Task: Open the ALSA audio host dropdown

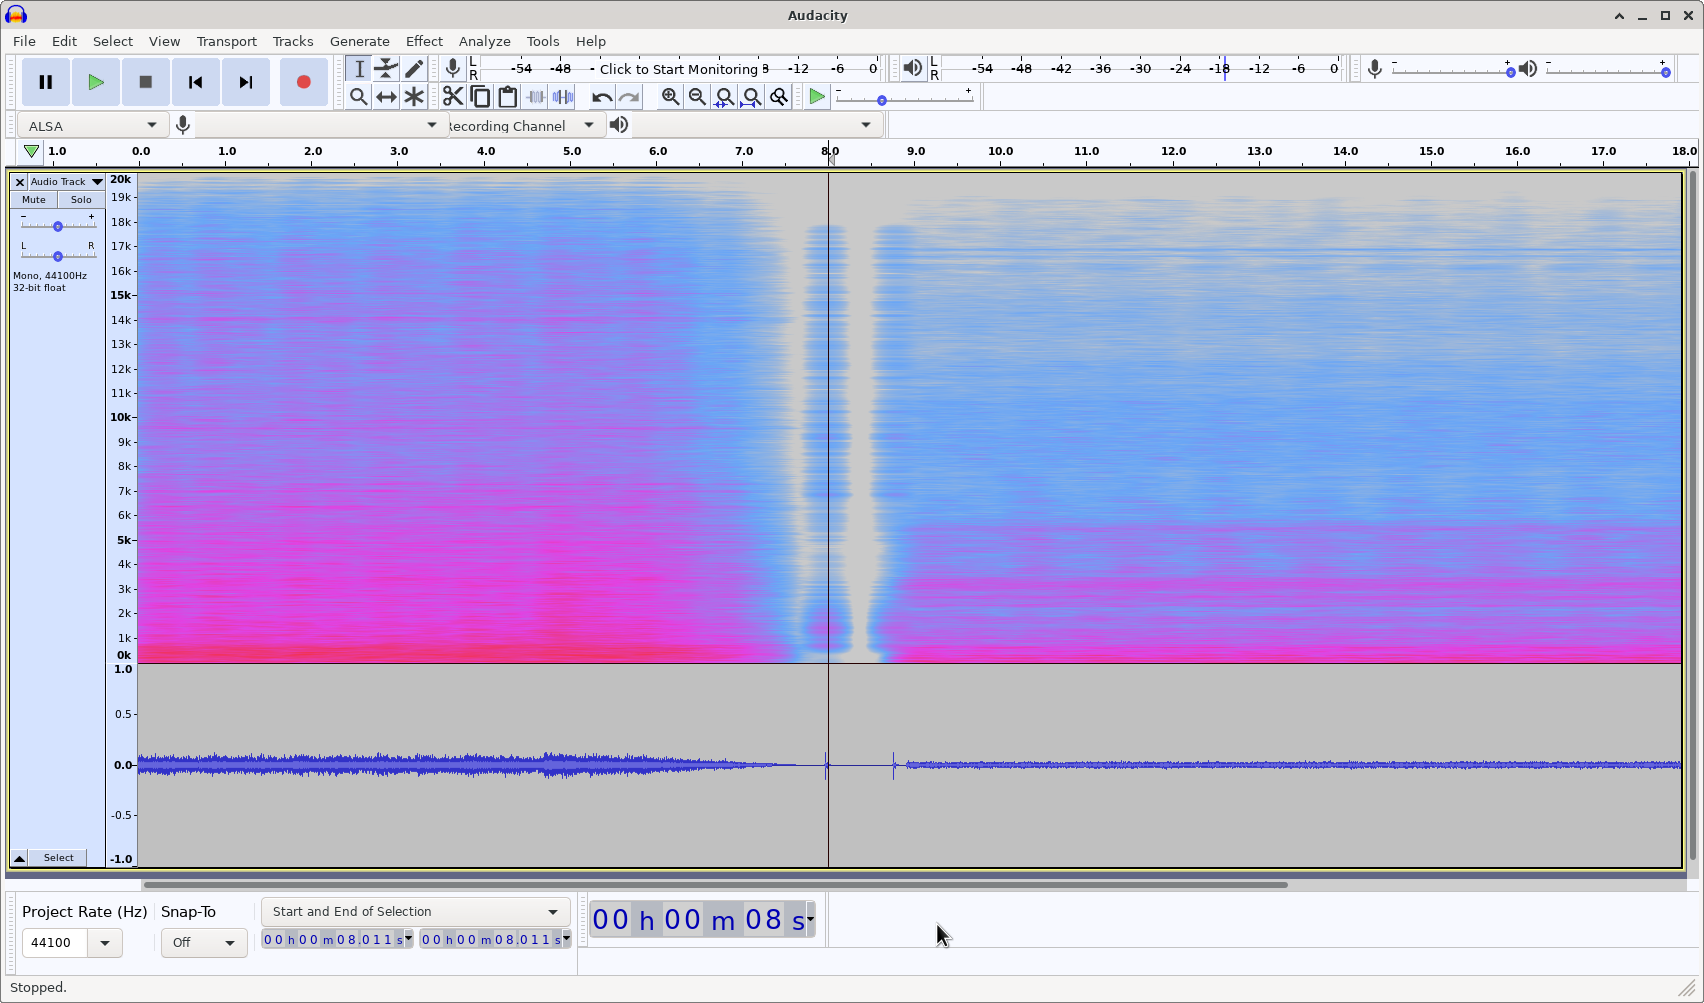Action: pyautogui.click(x=92, y=125)
